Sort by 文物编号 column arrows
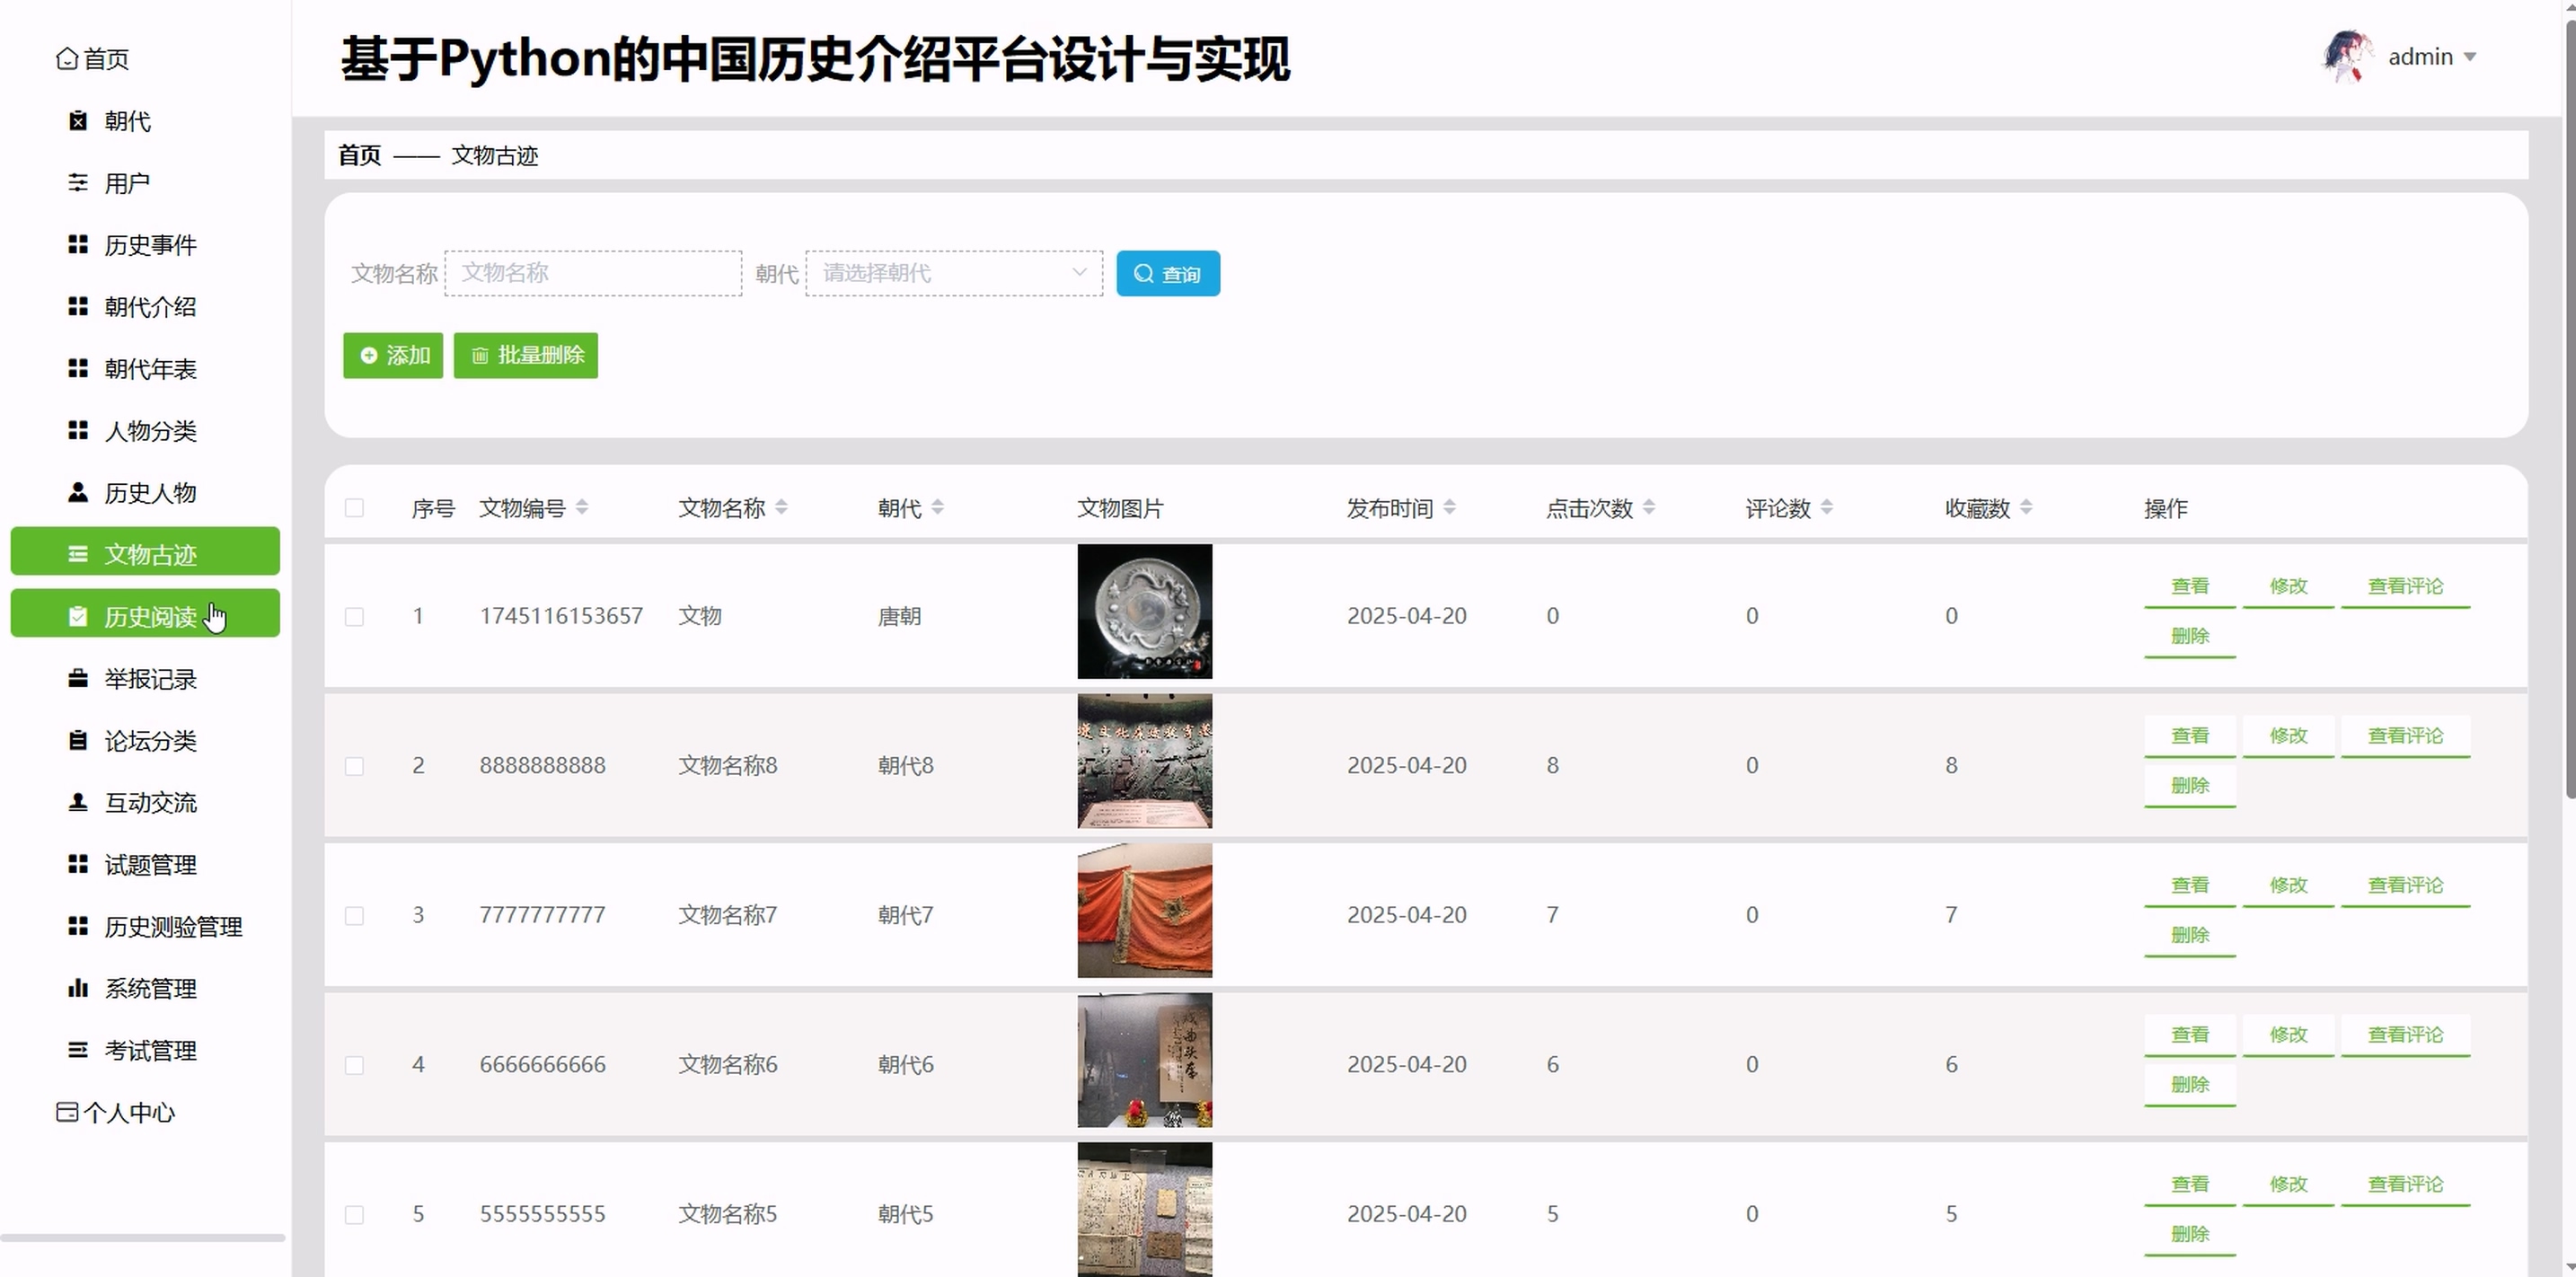Viewport: 2576px width, 1277px height. point(582,508)
